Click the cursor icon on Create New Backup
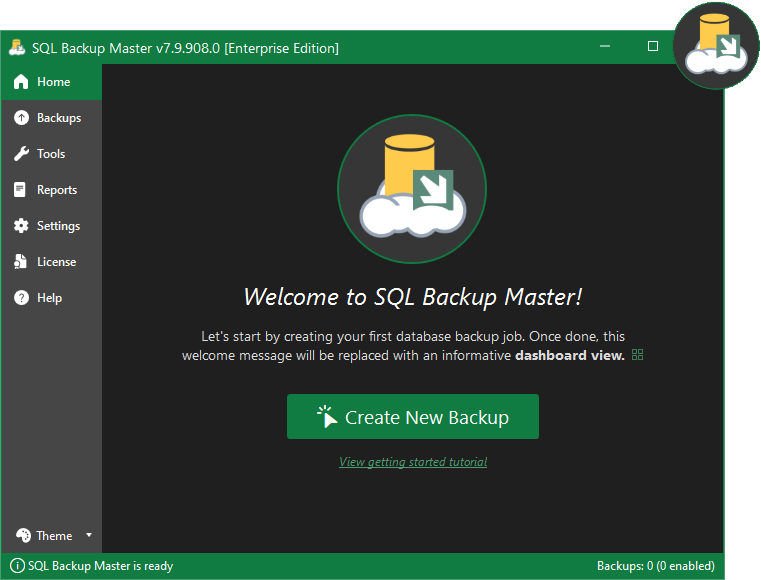 pos(327,416)
